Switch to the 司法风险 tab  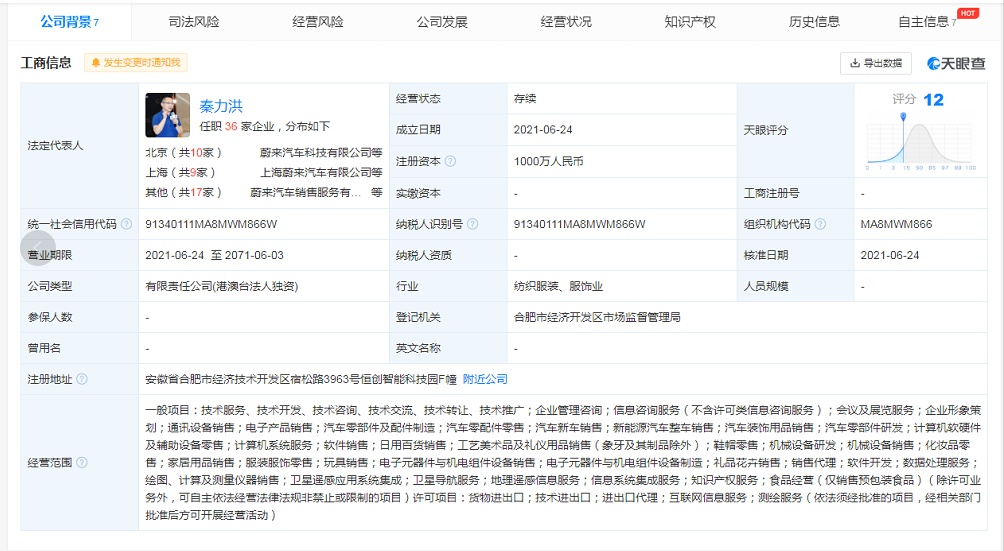click(193, 21)
